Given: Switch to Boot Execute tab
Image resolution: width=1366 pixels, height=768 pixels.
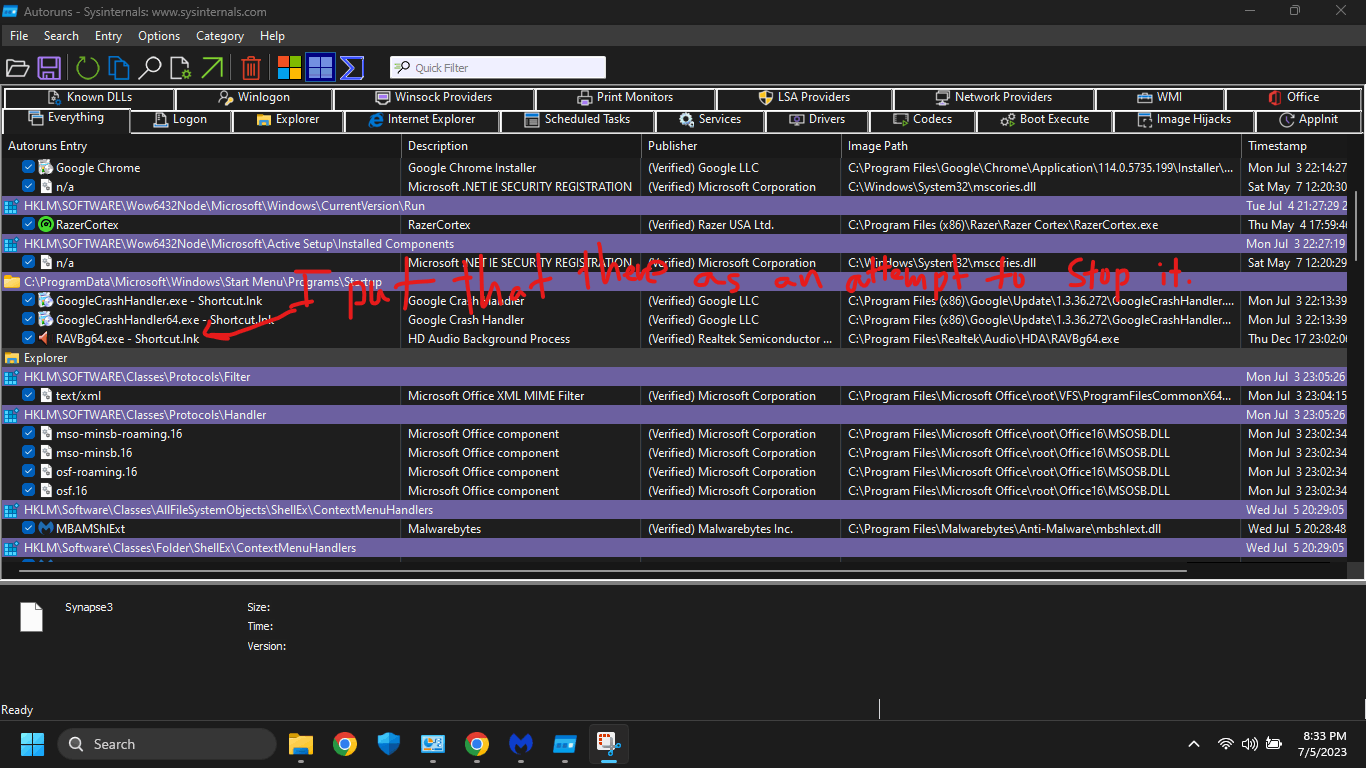Looking at the screenshot, I should 1045,119.
